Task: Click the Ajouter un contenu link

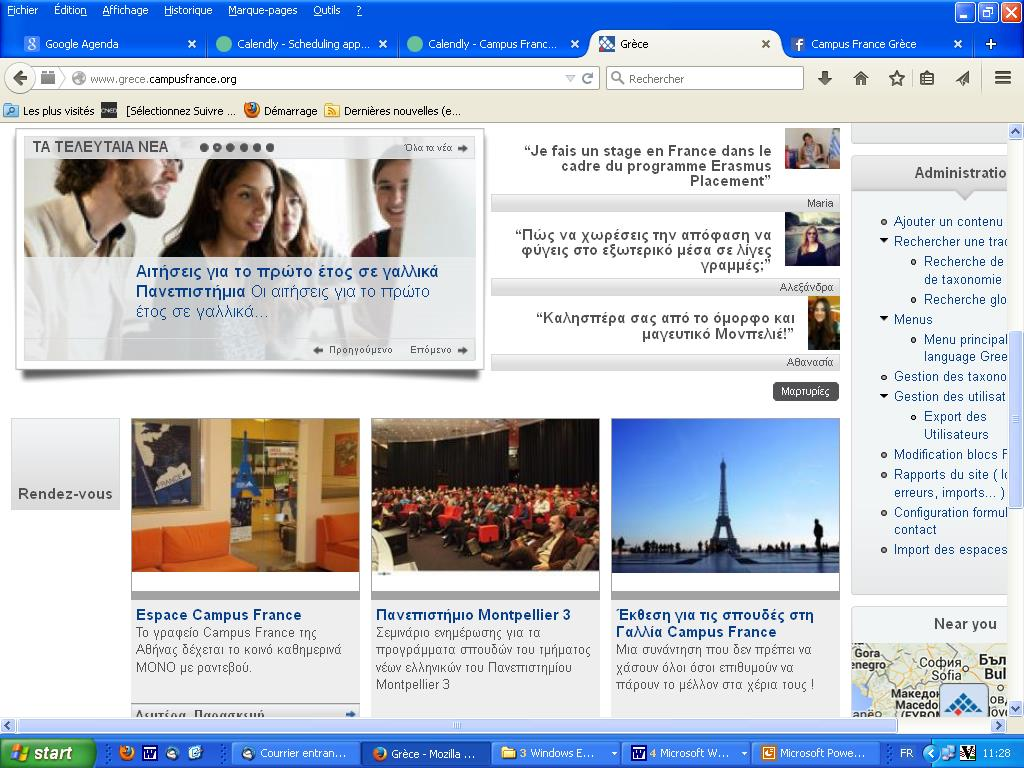Action: (948, 221)
